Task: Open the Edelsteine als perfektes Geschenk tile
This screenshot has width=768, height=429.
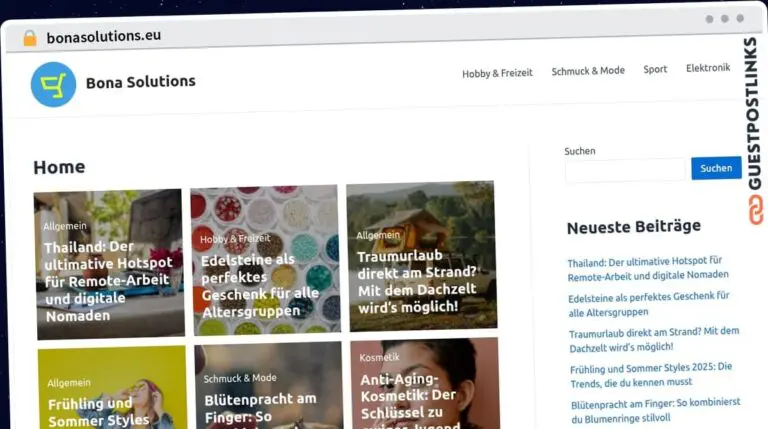Action: [x=265, y=260]
